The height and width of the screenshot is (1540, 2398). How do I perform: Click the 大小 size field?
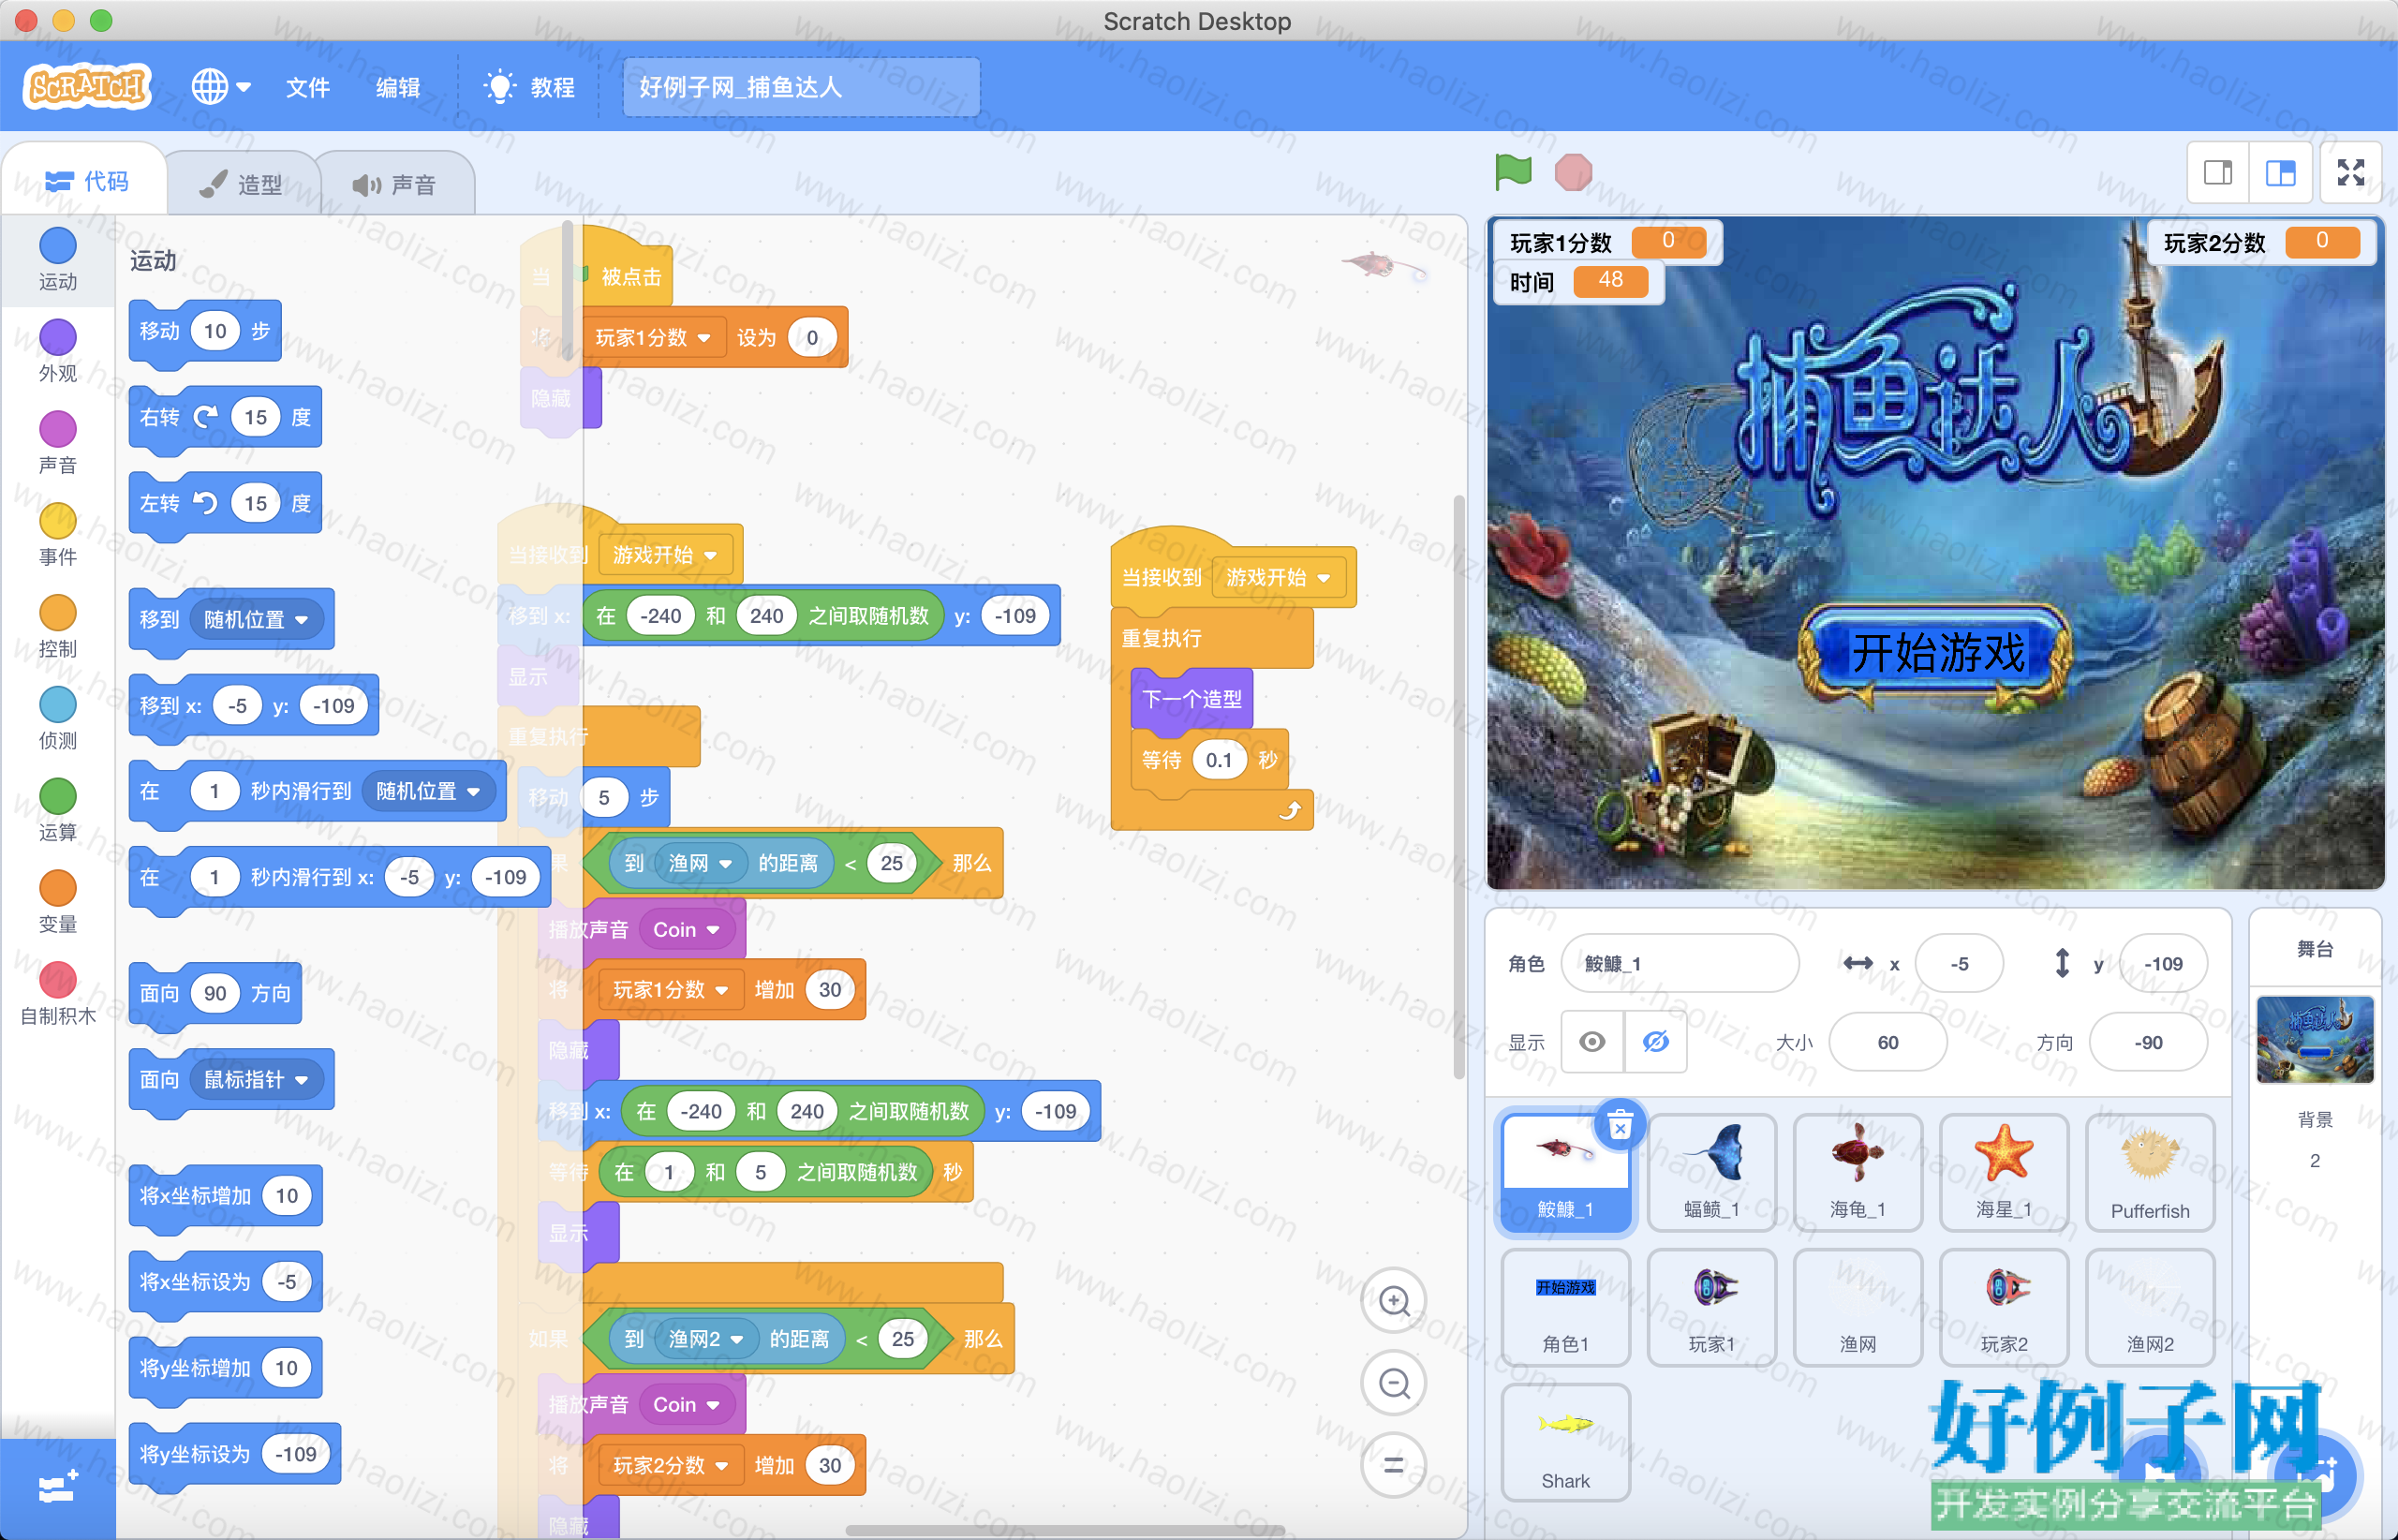(x=1888, y=1042)
